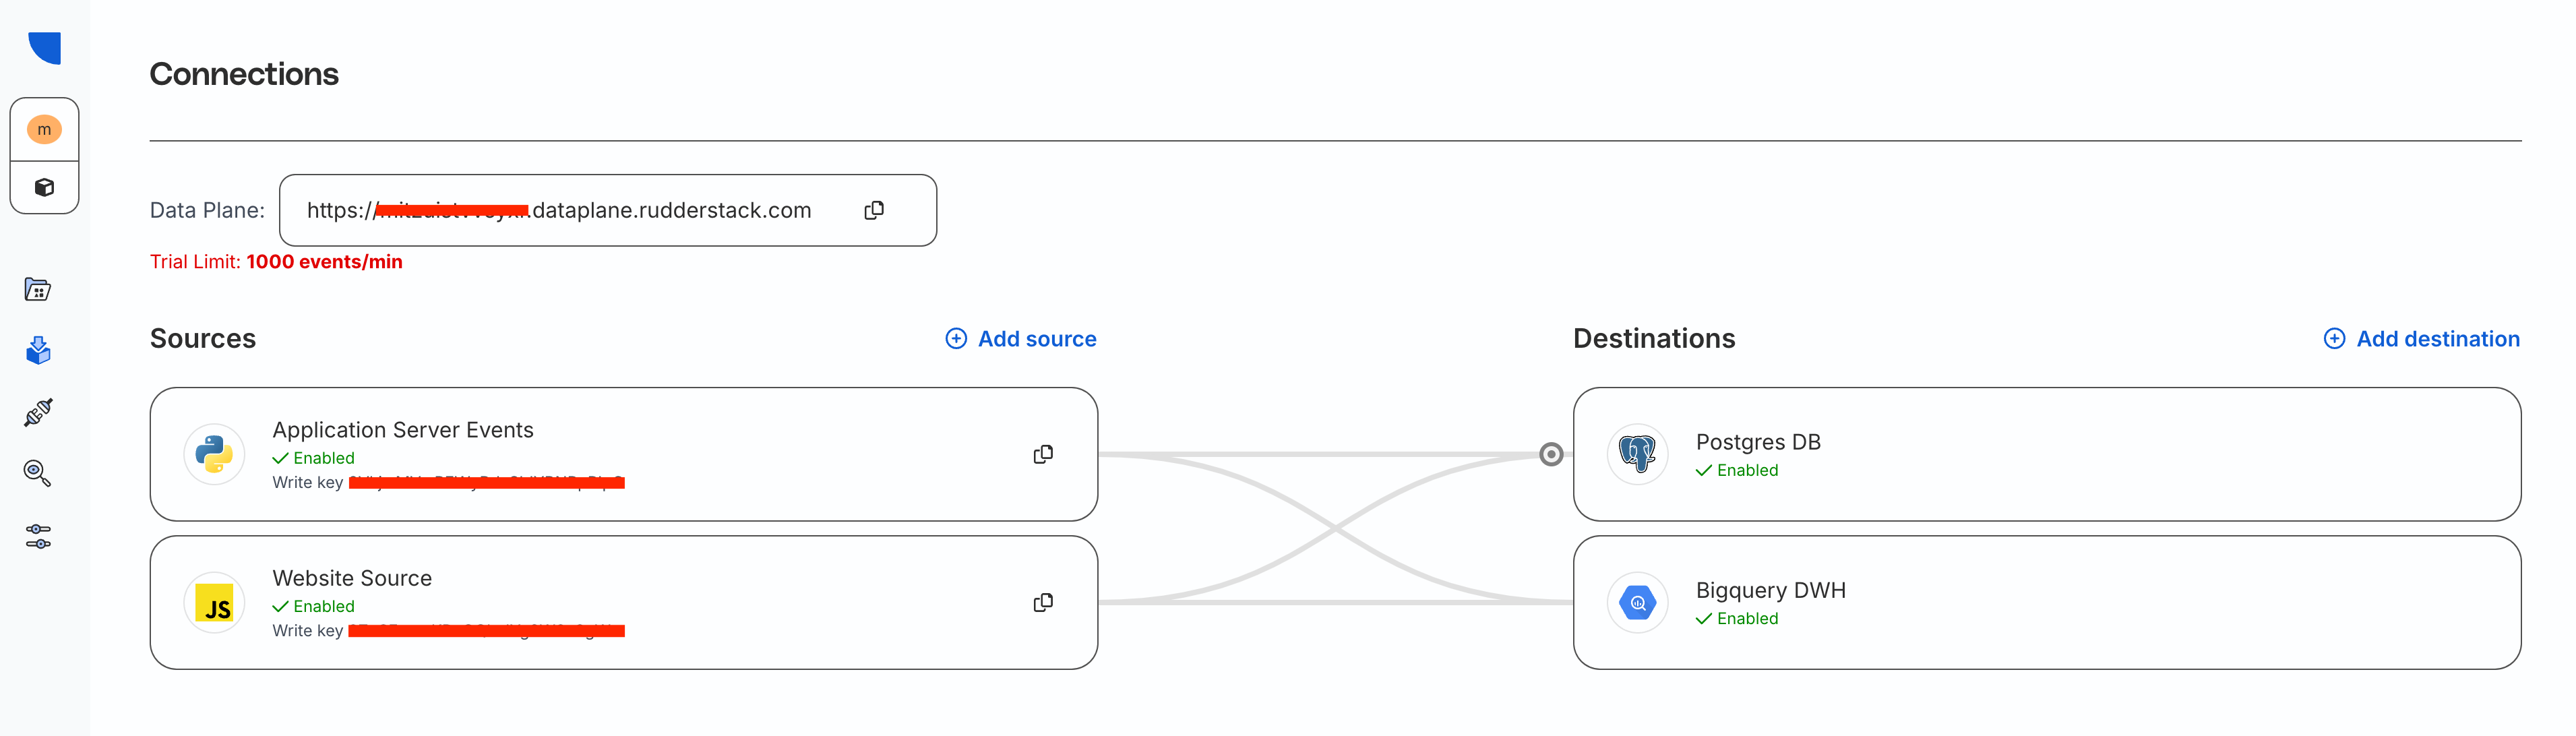This screenshot has height=736, width=2576.
Task: Click Add source link
Action: coord(1022,339)
